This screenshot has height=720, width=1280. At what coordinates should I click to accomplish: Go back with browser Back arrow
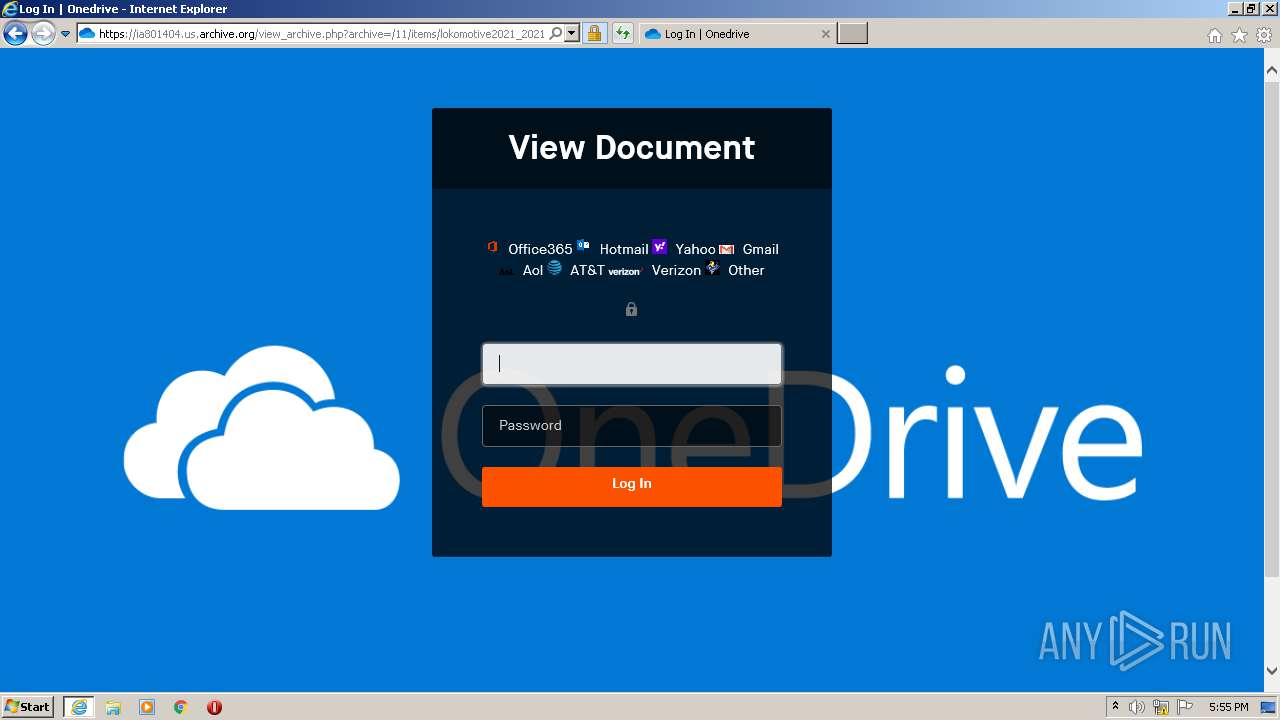click(x=15, y=34)
